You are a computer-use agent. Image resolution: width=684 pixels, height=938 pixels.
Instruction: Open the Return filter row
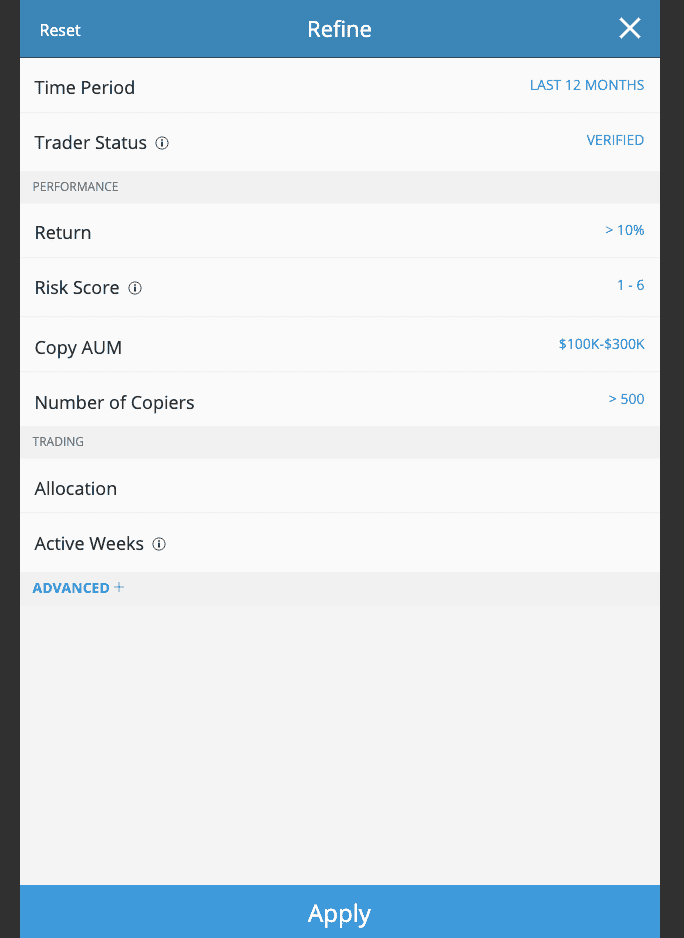coord(340,231)
